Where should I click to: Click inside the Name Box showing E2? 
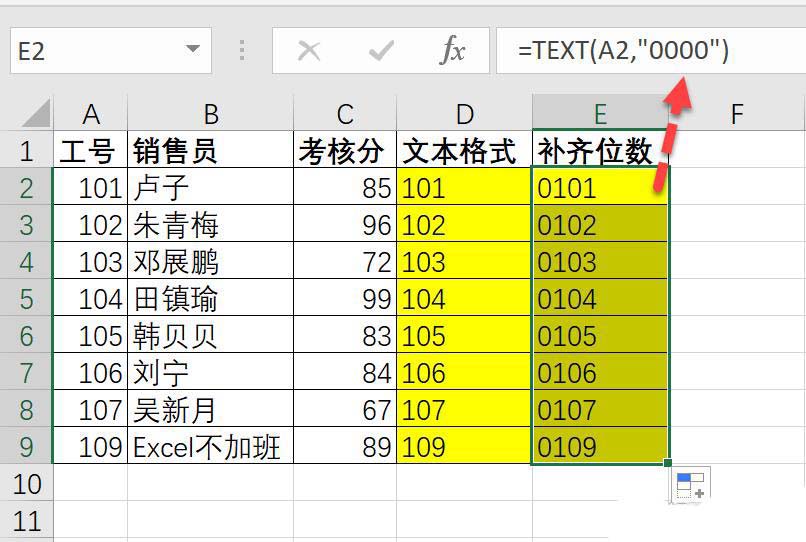(95, 51)
